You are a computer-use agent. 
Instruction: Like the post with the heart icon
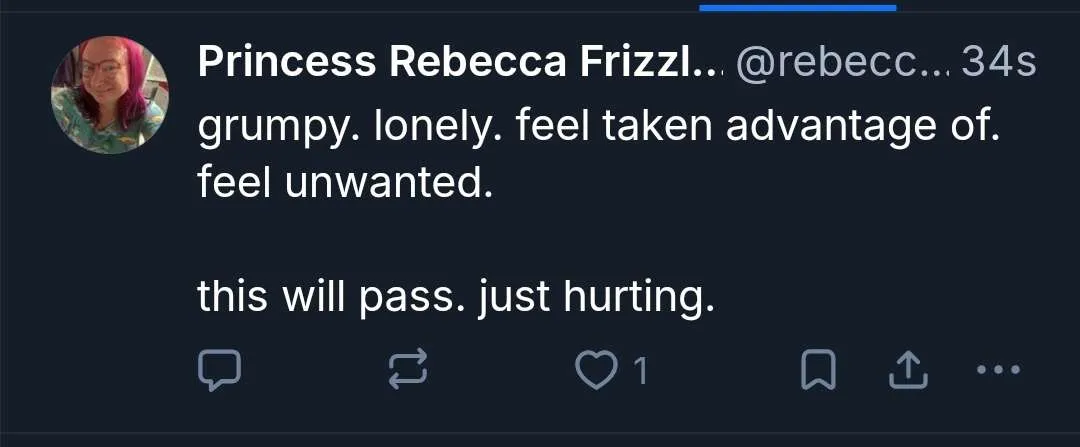(x=596, y=371)
